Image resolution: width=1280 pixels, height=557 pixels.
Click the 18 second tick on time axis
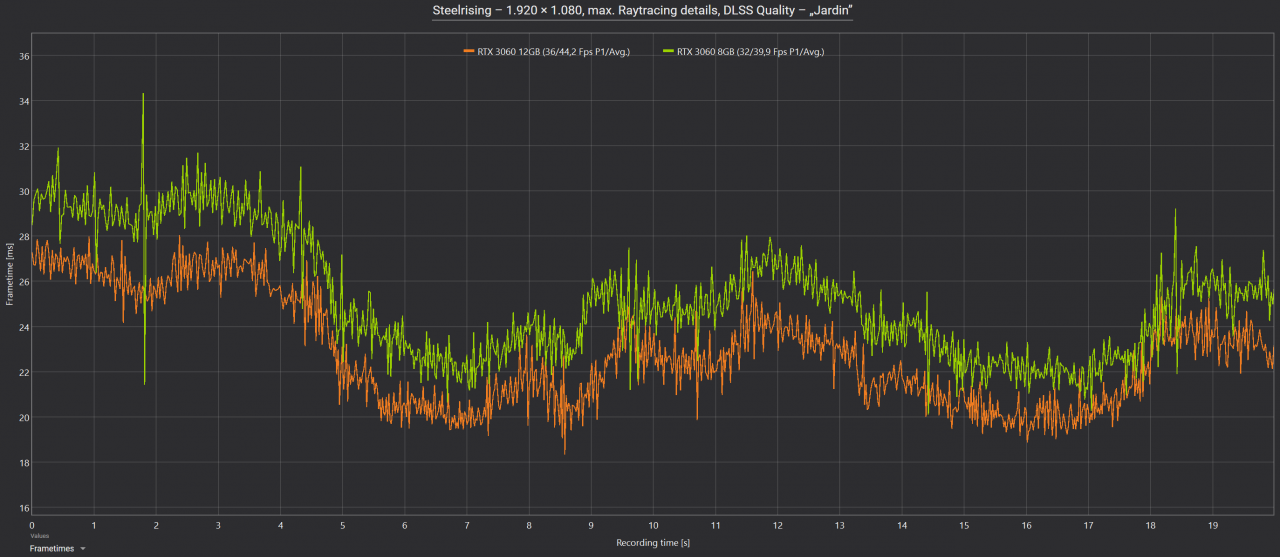pos(1150,524)
